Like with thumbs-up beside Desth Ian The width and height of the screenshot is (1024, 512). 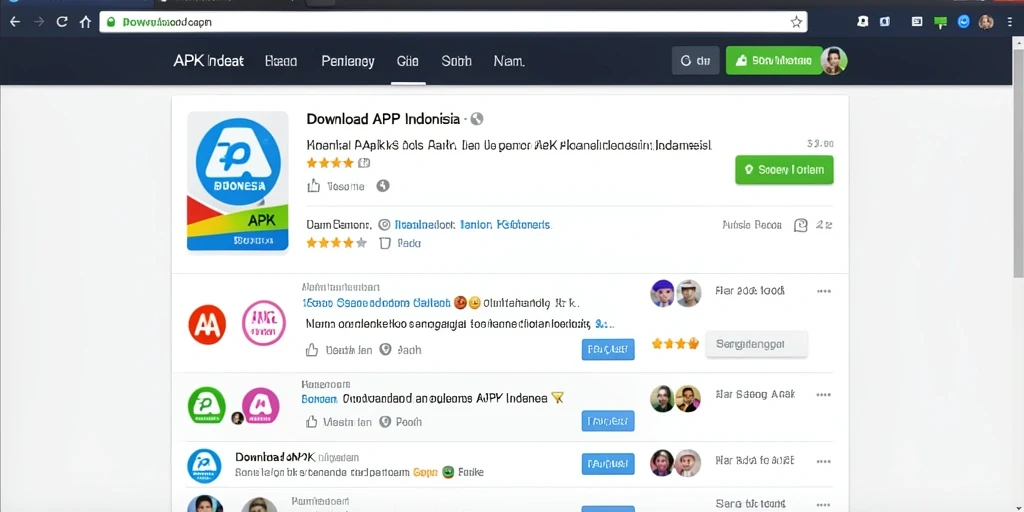tap(312, 350)
